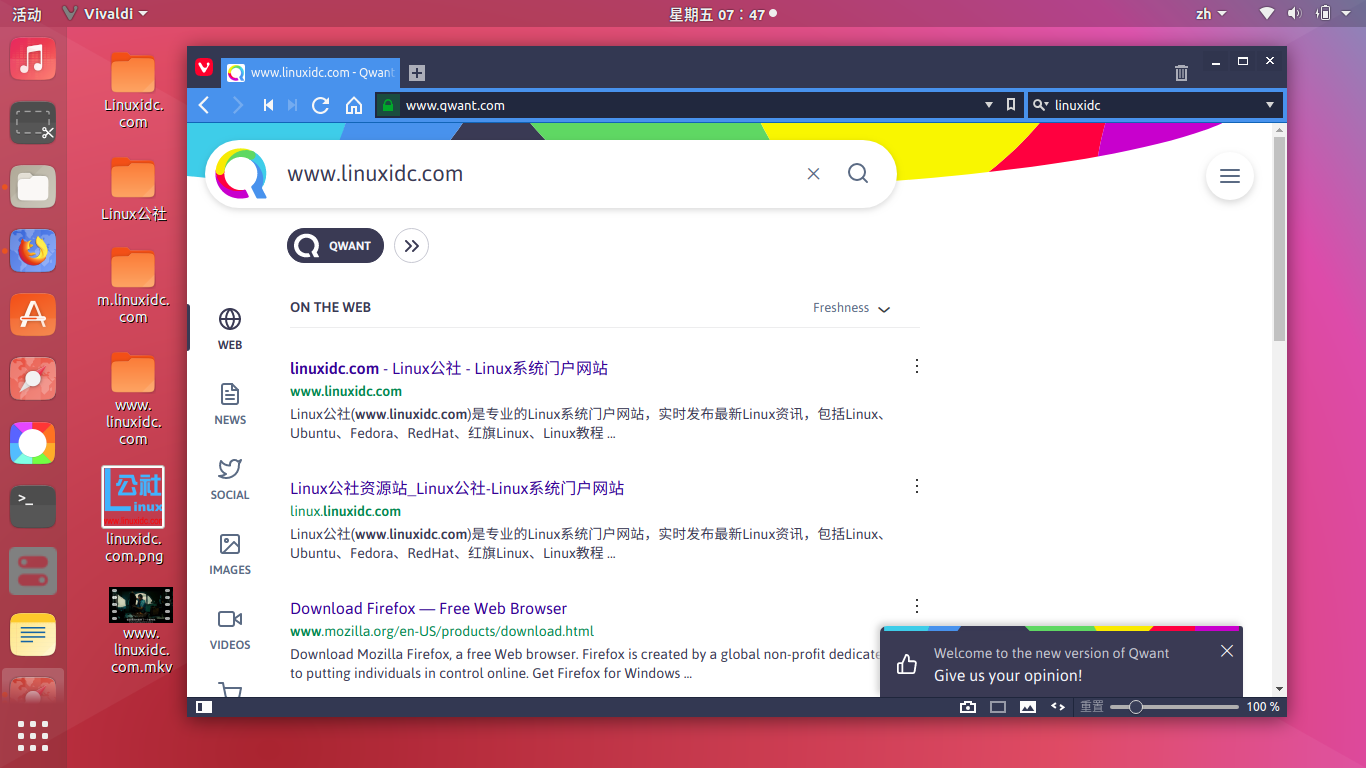Toggle the Vivaldi side panel
Viewport: 1366px width, 768px height.
tap(204, 707)
